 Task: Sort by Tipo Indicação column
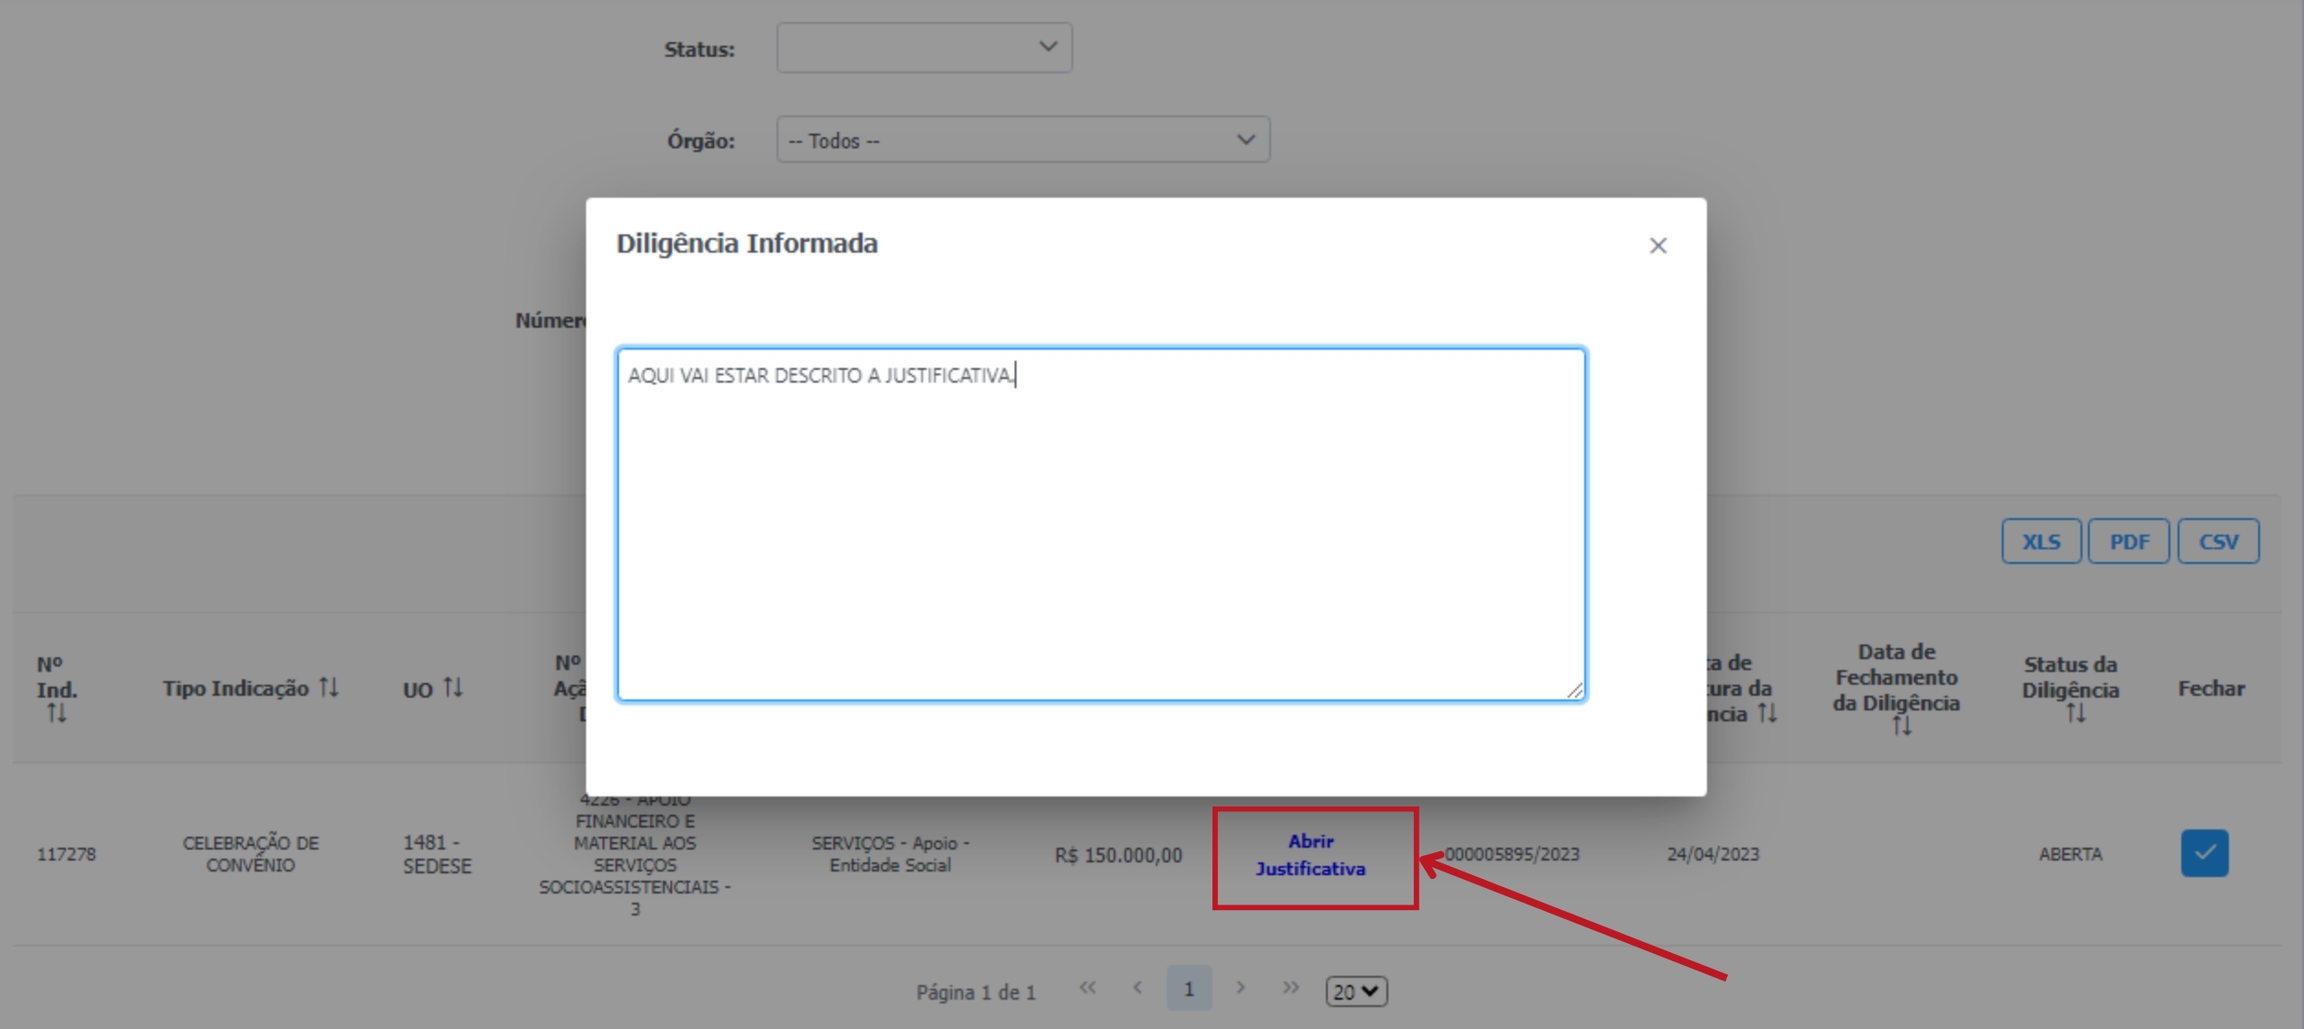pos(329,687)
